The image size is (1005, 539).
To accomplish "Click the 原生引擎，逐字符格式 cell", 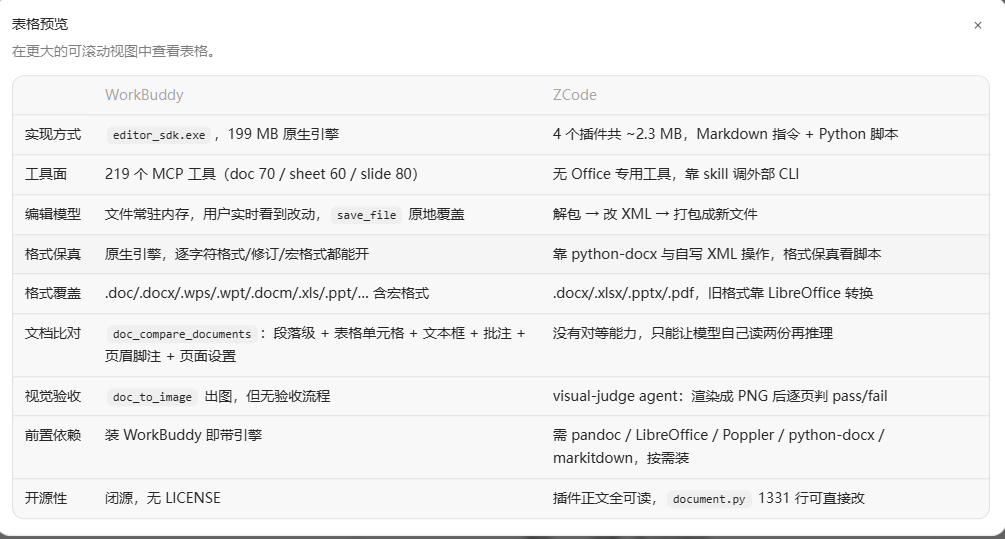I will [237, 254].
